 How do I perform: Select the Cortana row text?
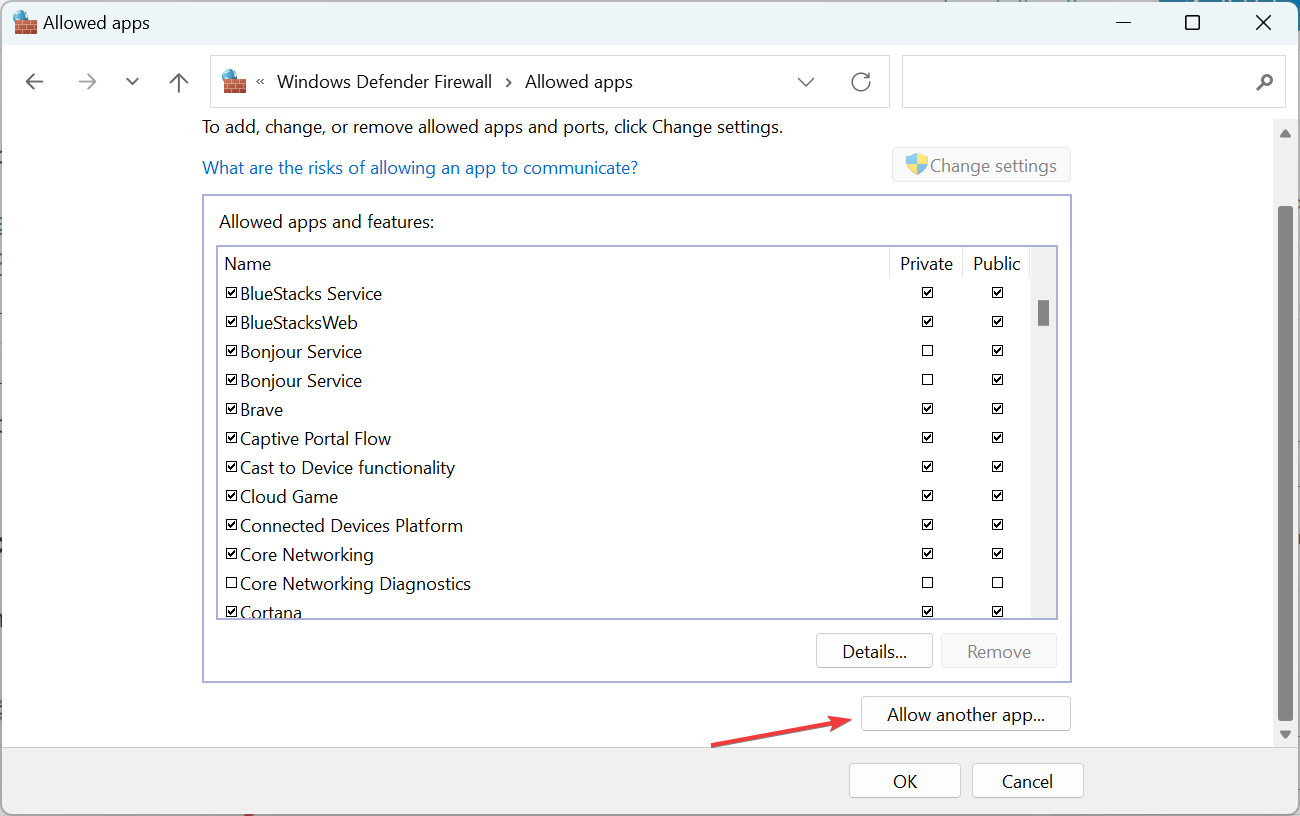tap(271, 611)
